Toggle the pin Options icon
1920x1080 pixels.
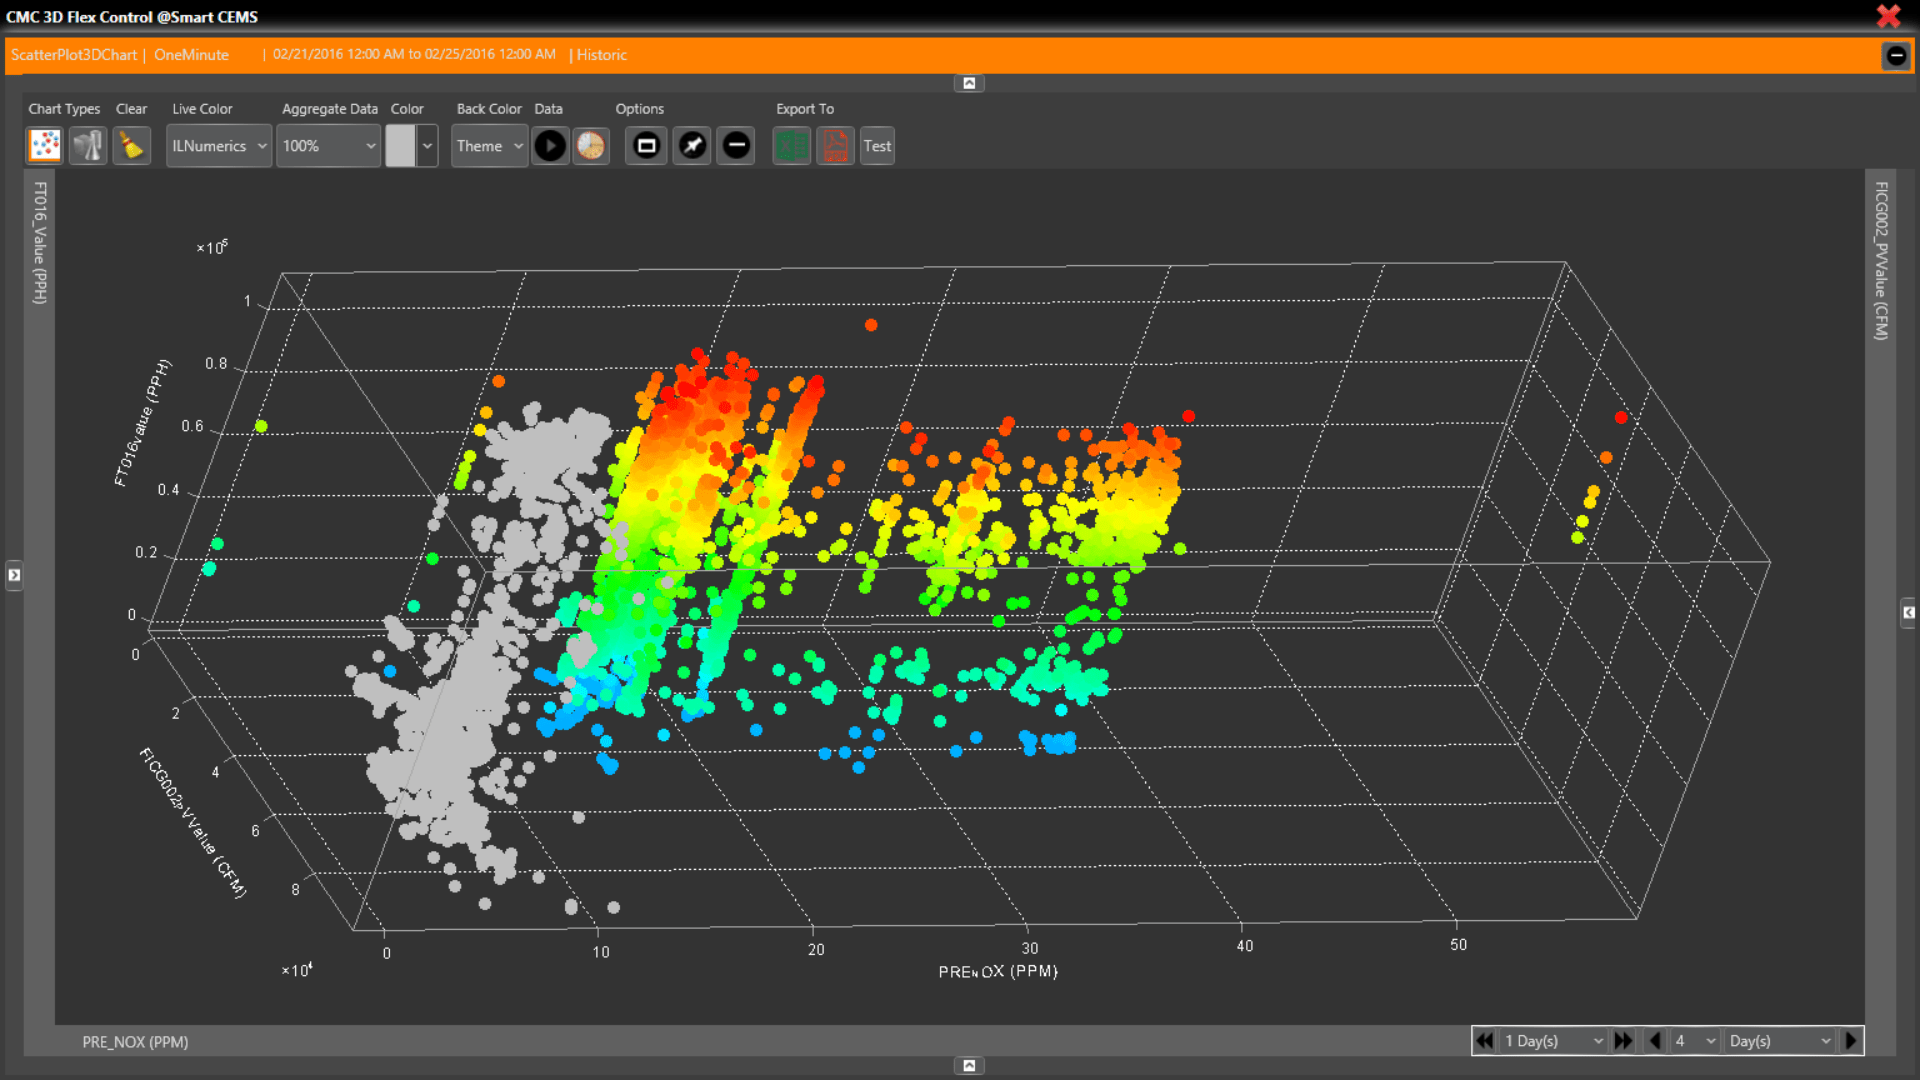pos(692,146)
